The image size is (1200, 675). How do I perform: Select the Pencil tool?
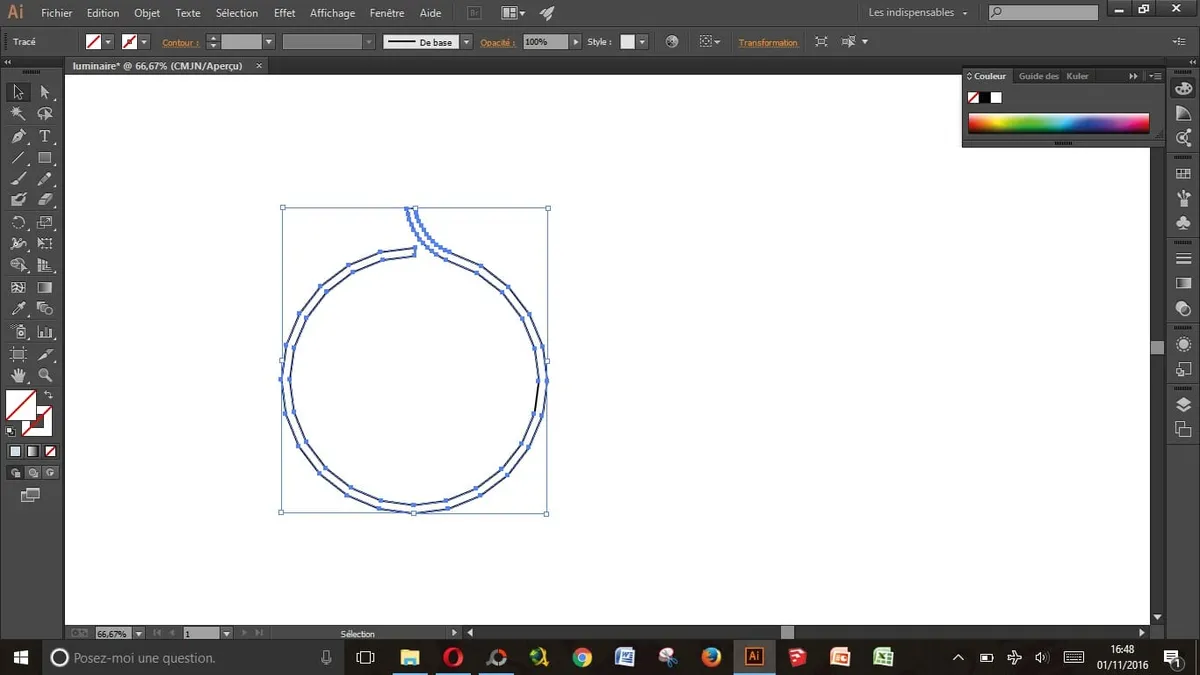point(45,179)
